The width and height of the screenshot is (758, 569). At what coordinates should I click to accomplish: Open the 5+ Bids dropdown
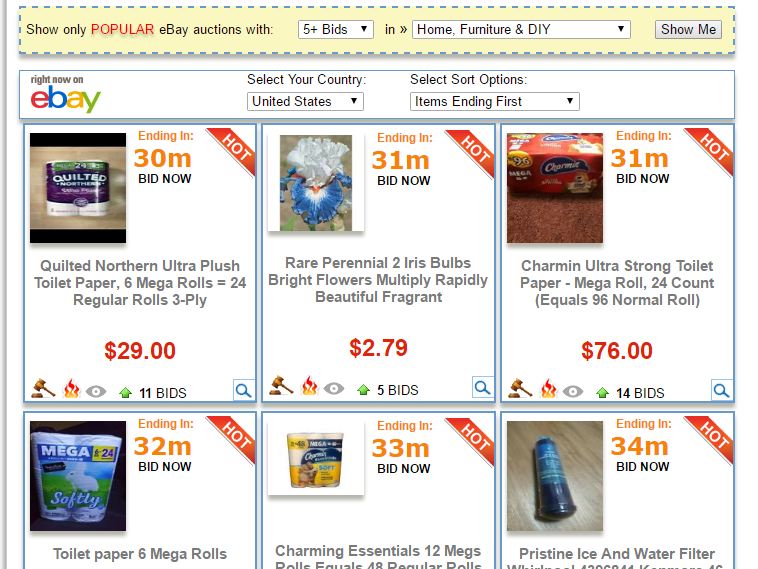coord(335,29)
